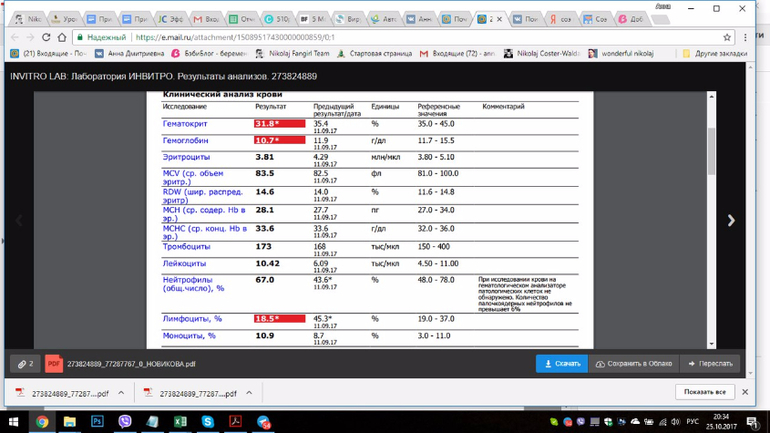The width and height of the screenshot is (770, 433).
Task: Open Skype from the taskbar
Action: coord(208,422)
